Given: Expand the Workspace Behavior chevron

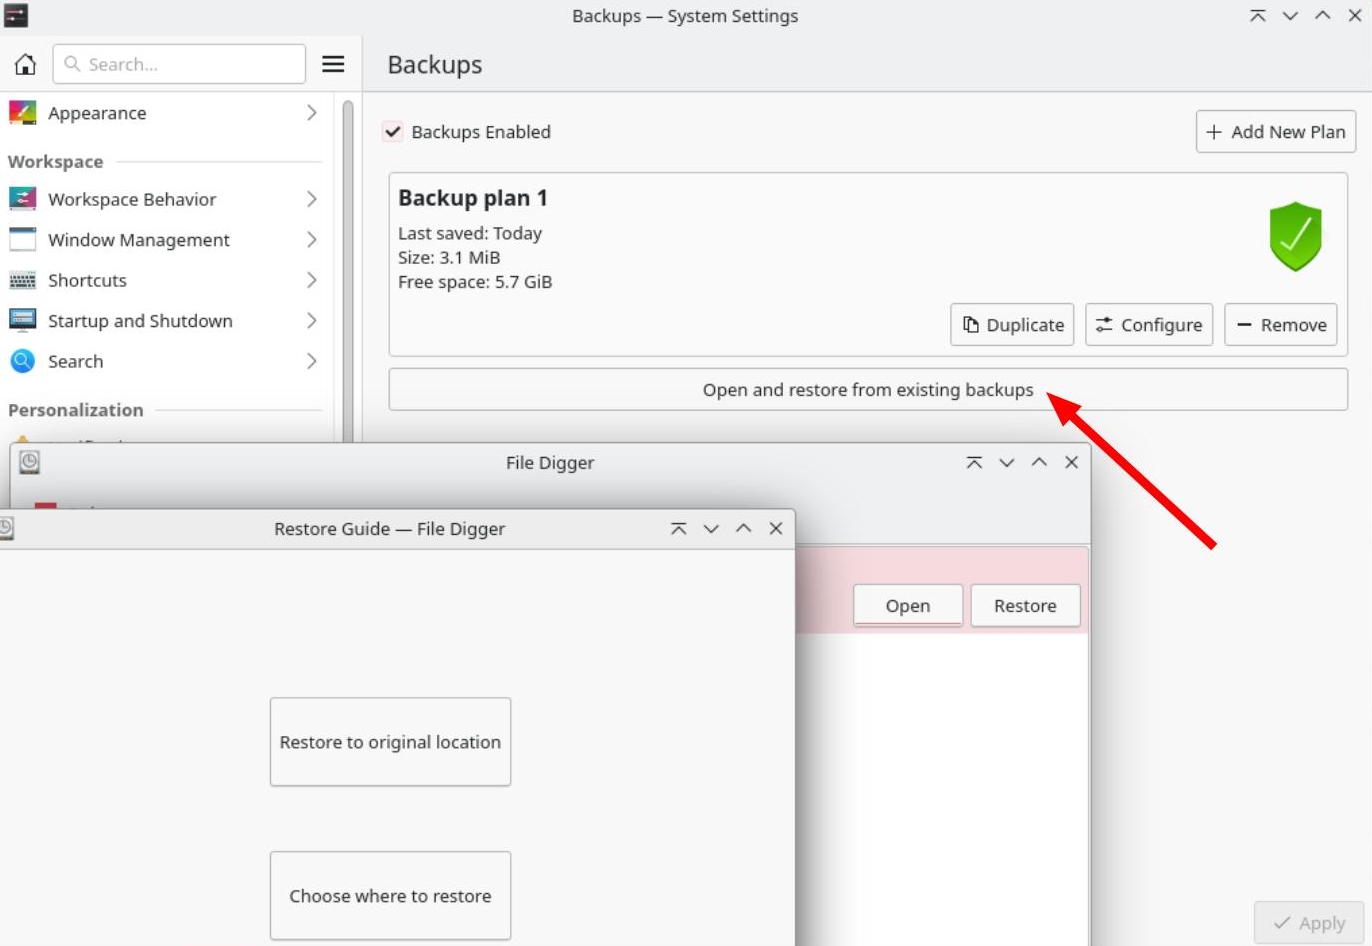Looking at the screenshot, I should click(312, 199).
